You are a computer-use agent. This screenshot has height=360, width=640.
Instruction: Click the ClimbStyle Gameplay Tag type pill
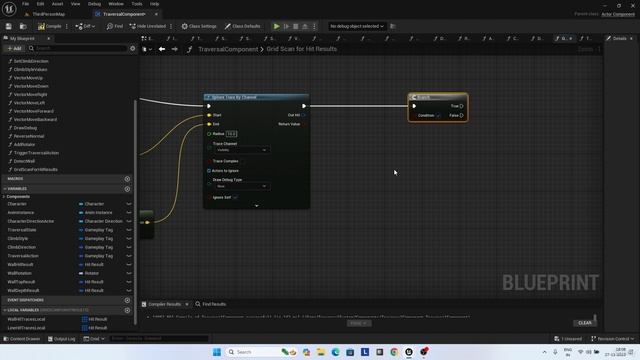(96, 238)
